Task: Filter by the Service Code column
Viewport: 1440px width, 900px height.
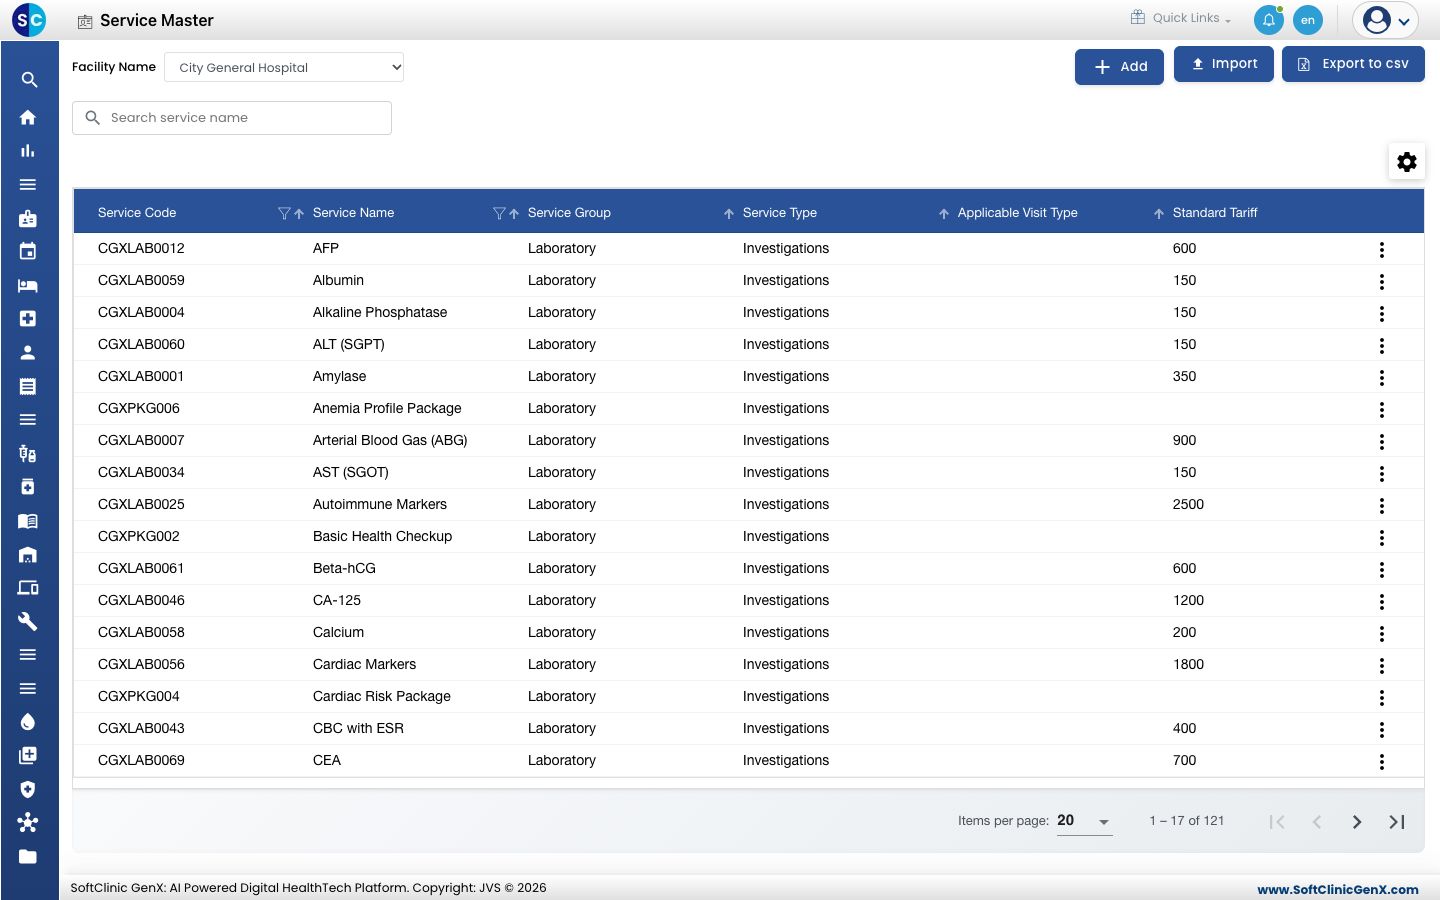Action: pos(284,213)
